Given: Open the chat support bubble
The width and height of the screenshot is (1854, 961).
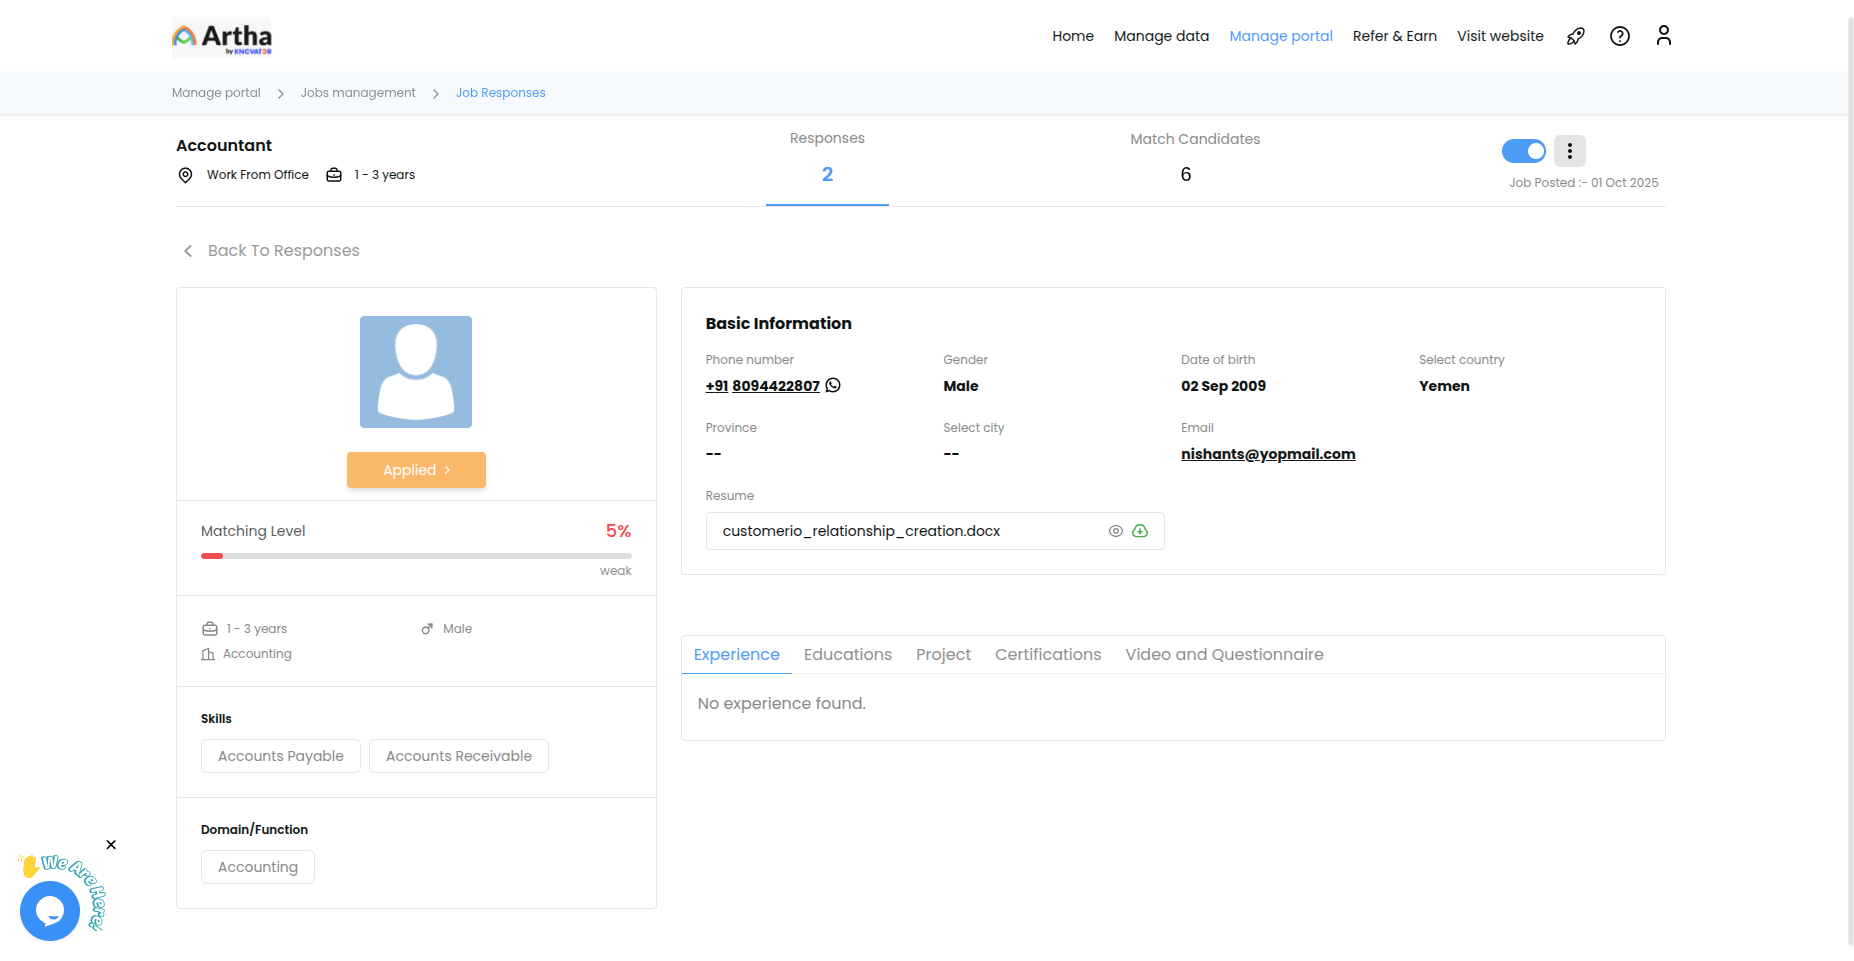Looking at the screenshot, I should [x=50, y=911].
